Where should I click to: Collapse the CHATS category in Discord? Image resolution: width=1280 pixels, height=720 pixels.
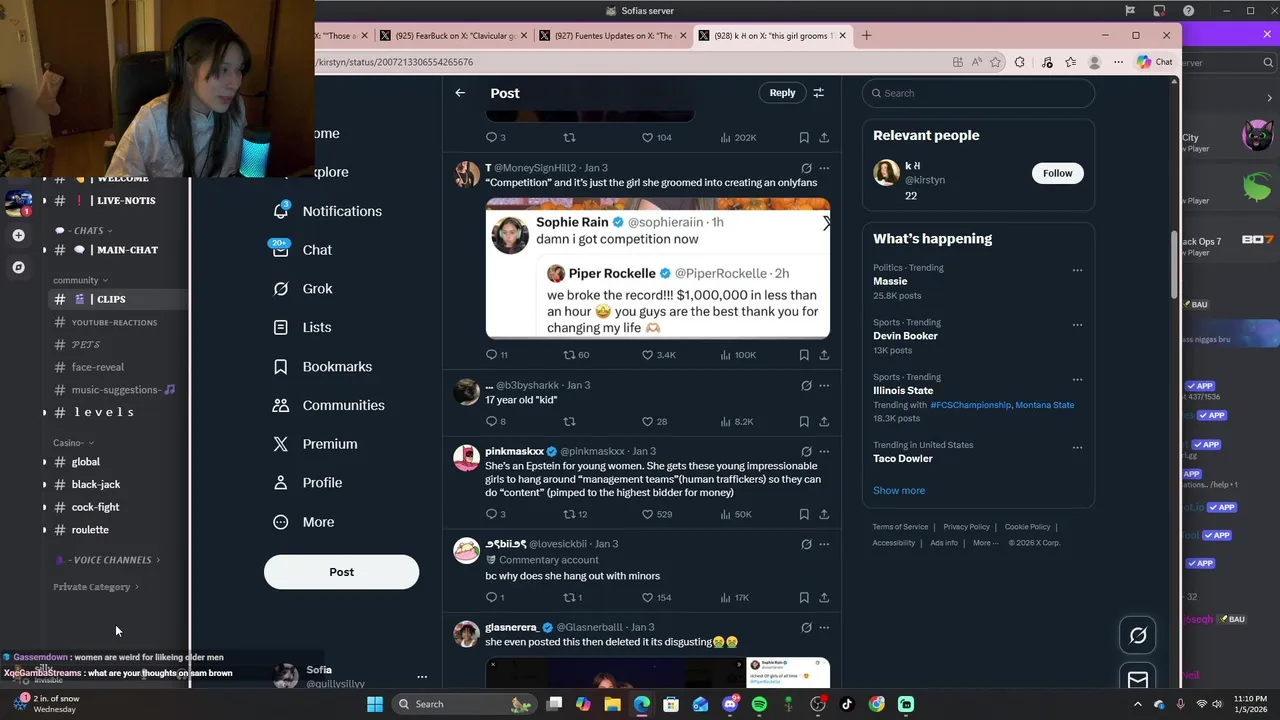(82, 231)
